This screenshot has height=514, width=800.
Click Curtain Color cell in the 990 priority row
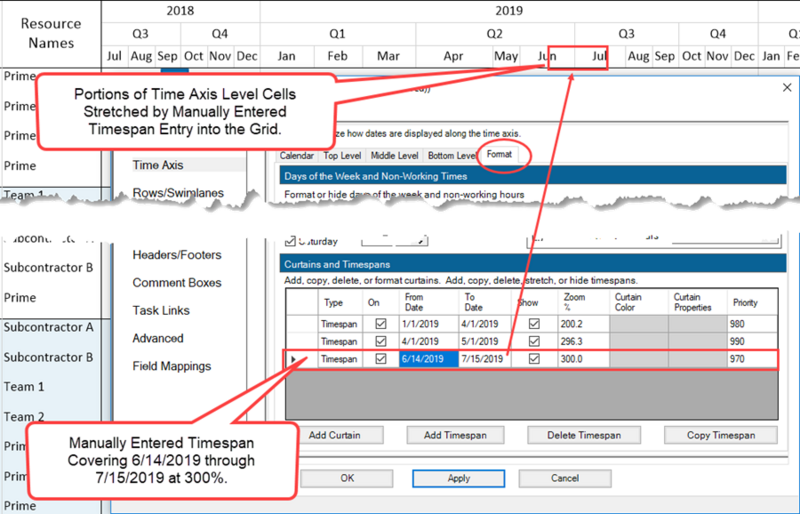[638, 341]
